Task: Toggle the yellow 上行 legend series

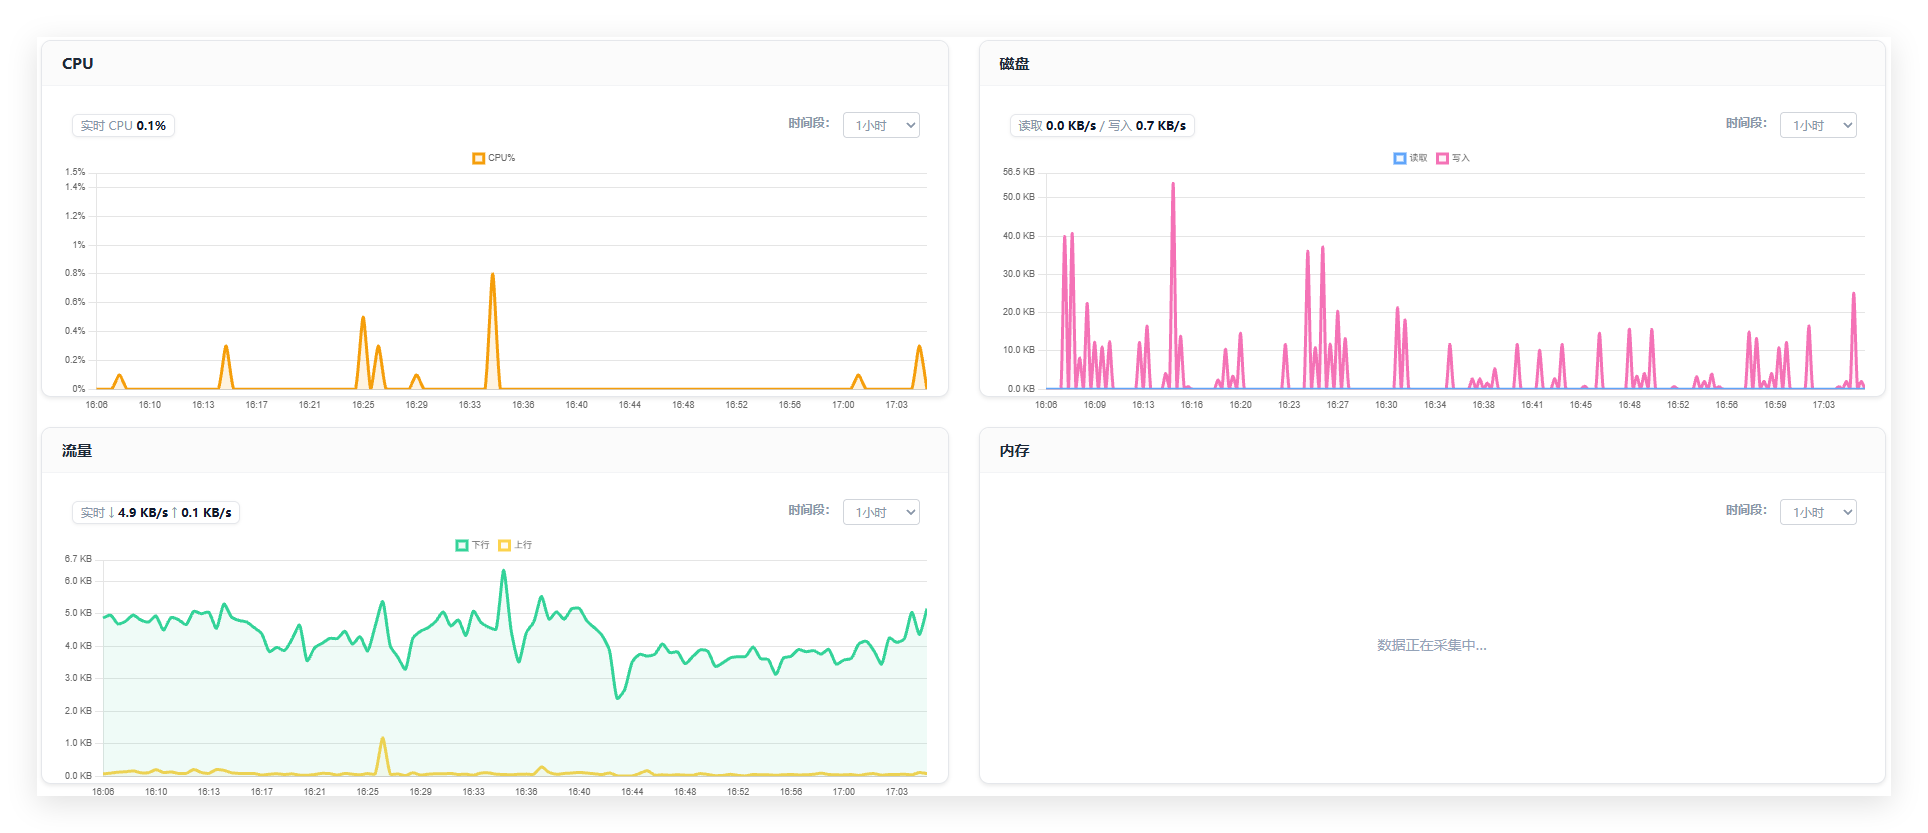Action: [x=516, y=545]
